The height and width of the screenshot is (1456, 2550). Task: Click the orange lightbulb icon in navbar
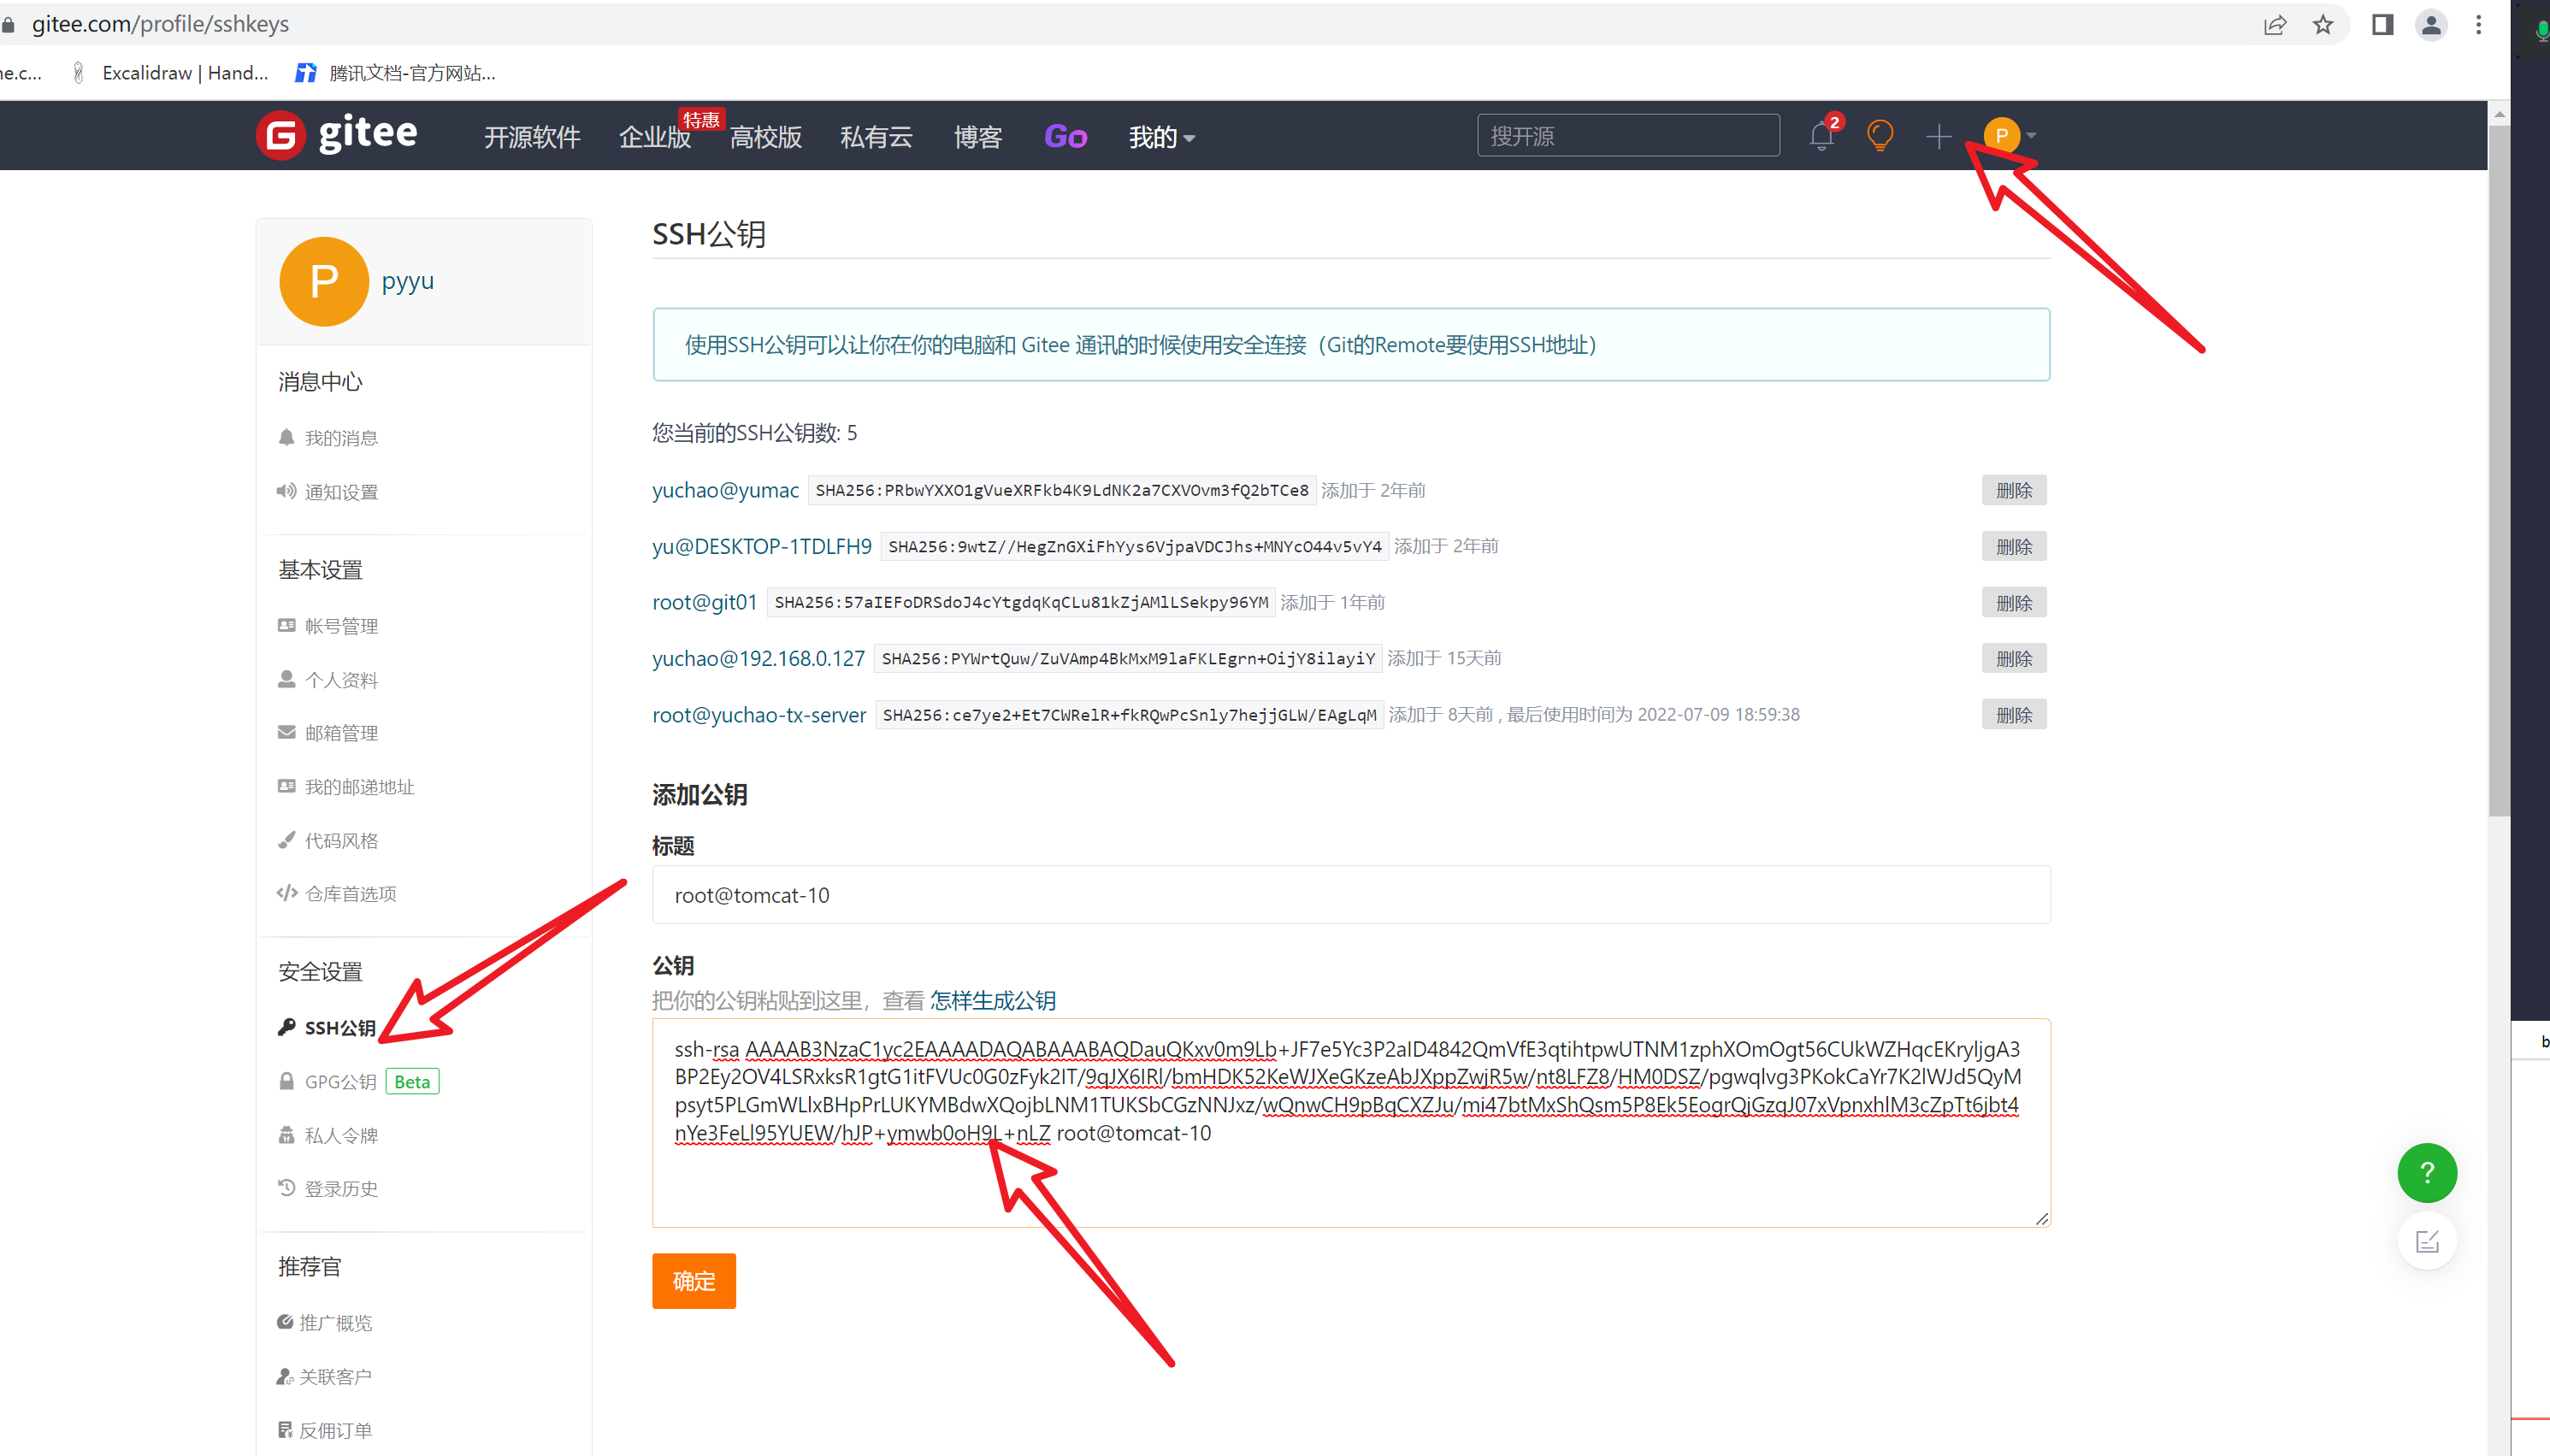pos(1880,136)
